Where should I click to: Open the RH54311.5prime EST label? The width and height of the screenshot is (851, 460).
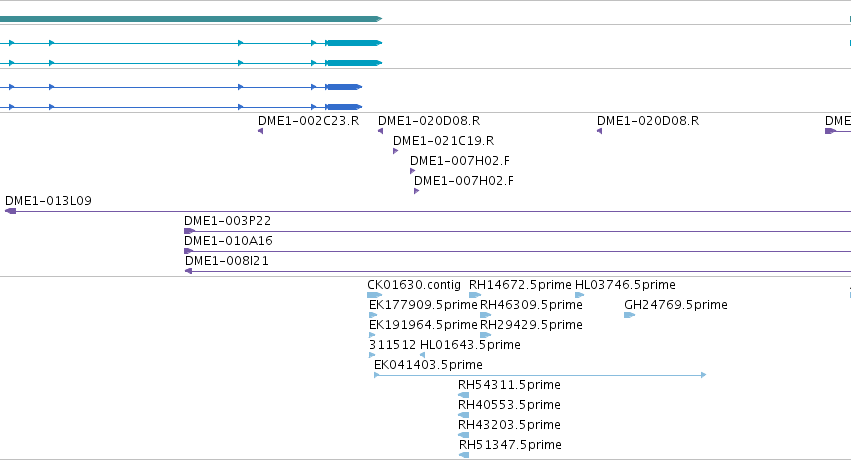coord(509,385)
